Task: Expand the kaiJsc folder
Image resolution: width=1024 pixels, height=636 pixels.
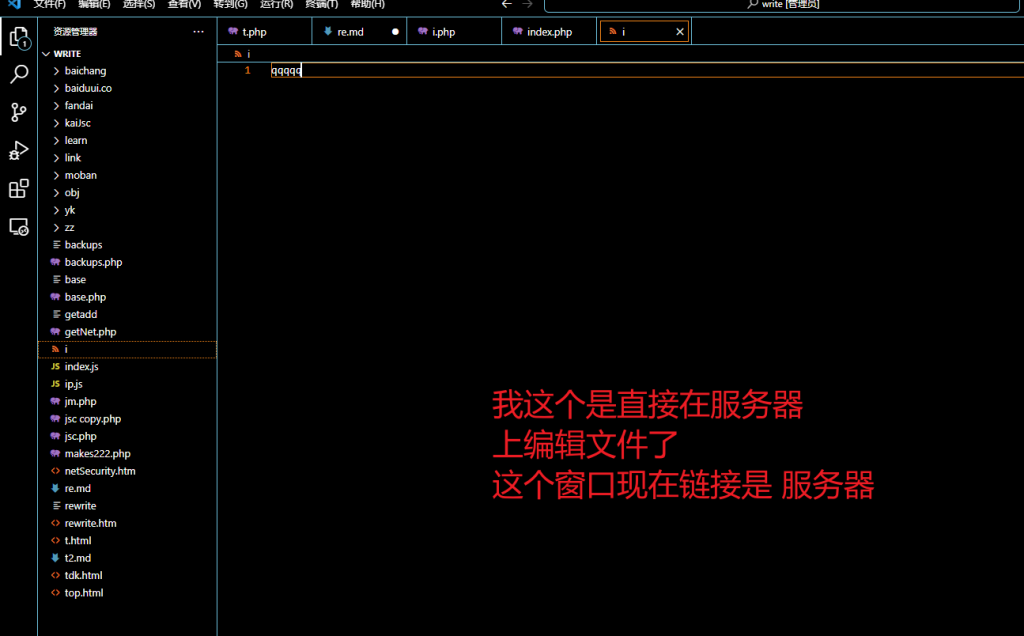Action: [x=77, y=123]
